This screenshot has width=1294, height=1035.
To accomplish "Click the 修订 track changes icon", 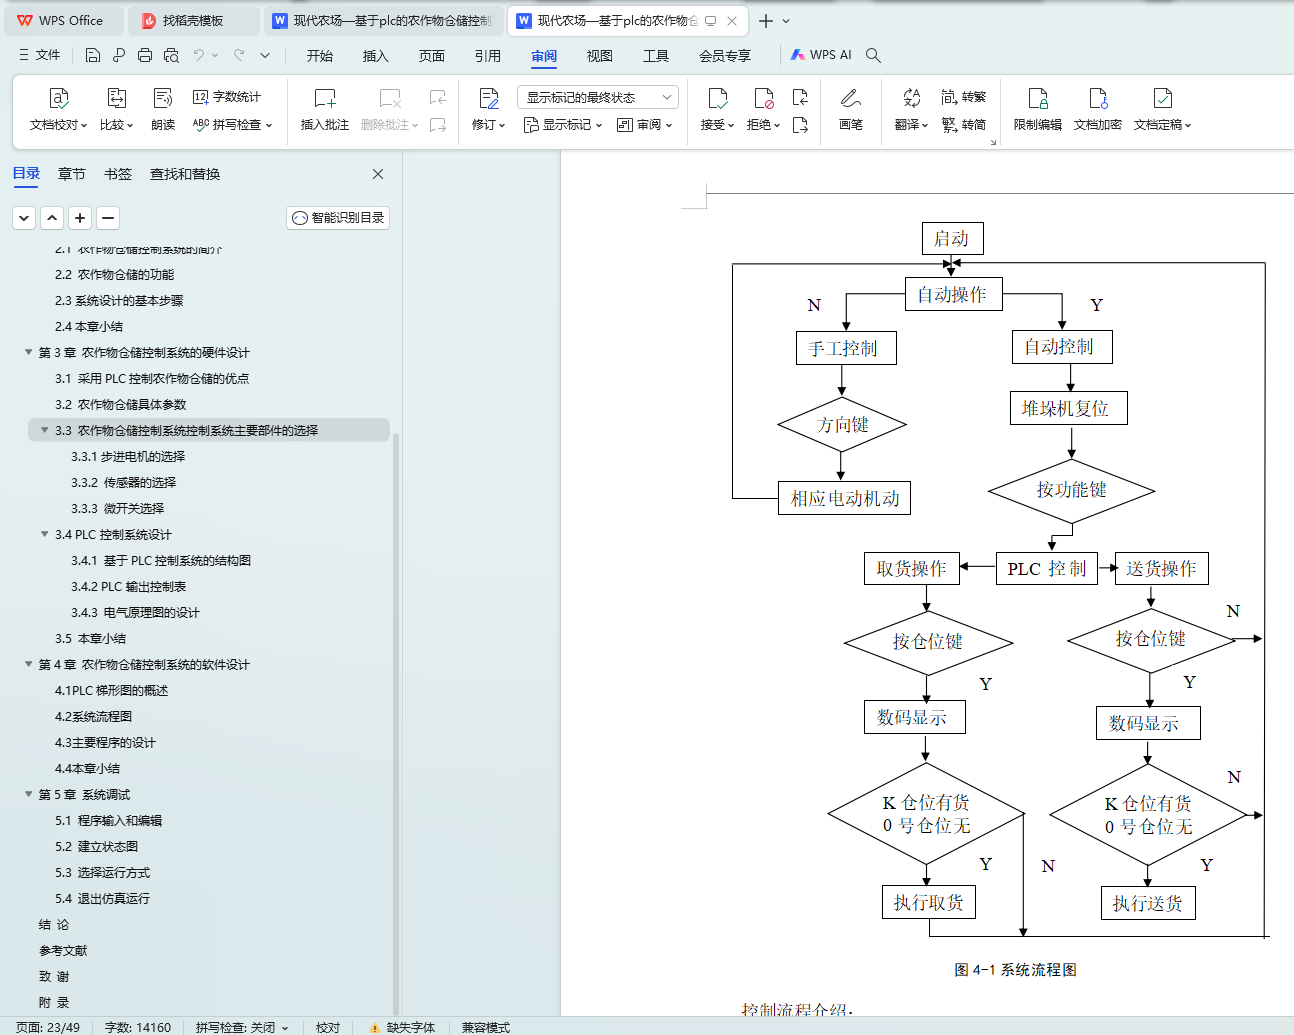I will click(x=488, y=98).
